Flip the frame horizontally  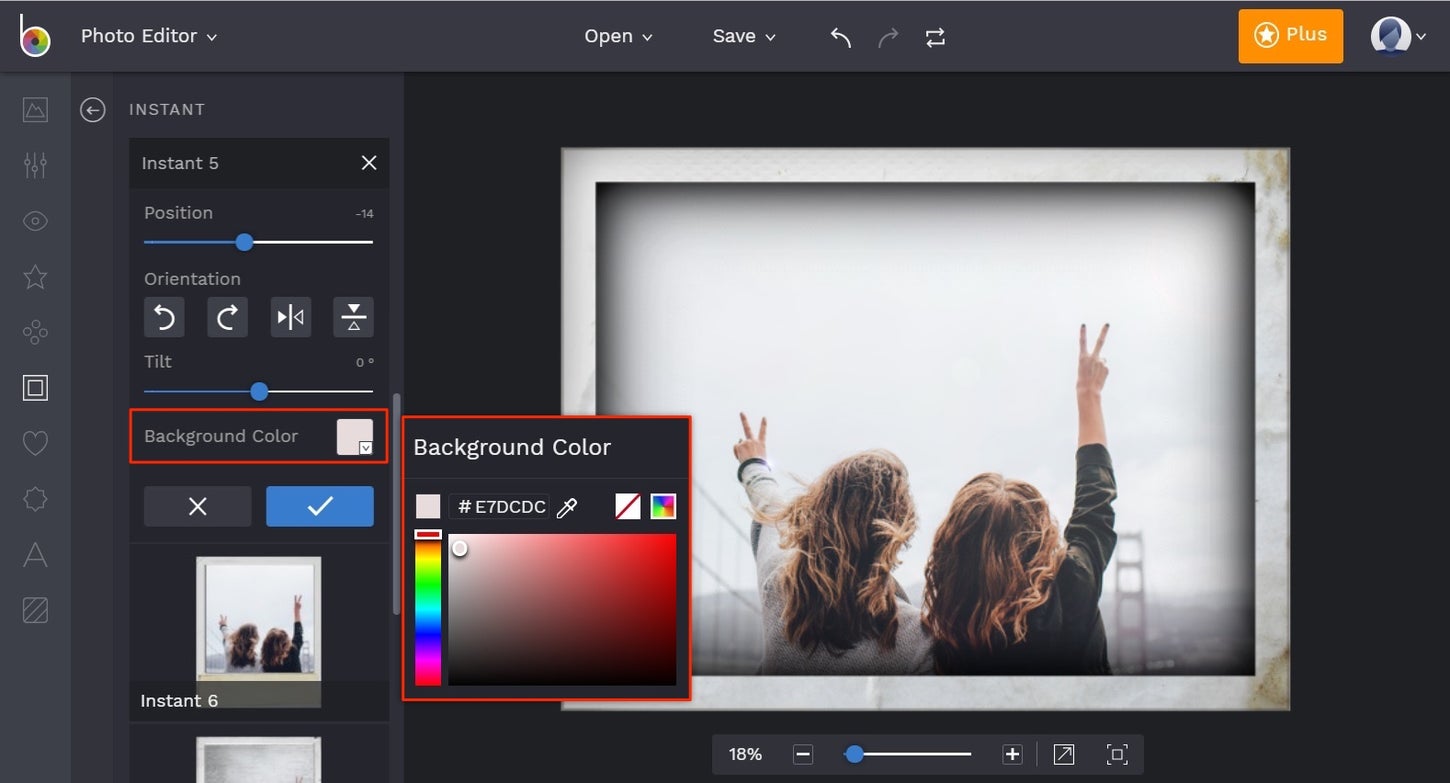pos(291,318)
